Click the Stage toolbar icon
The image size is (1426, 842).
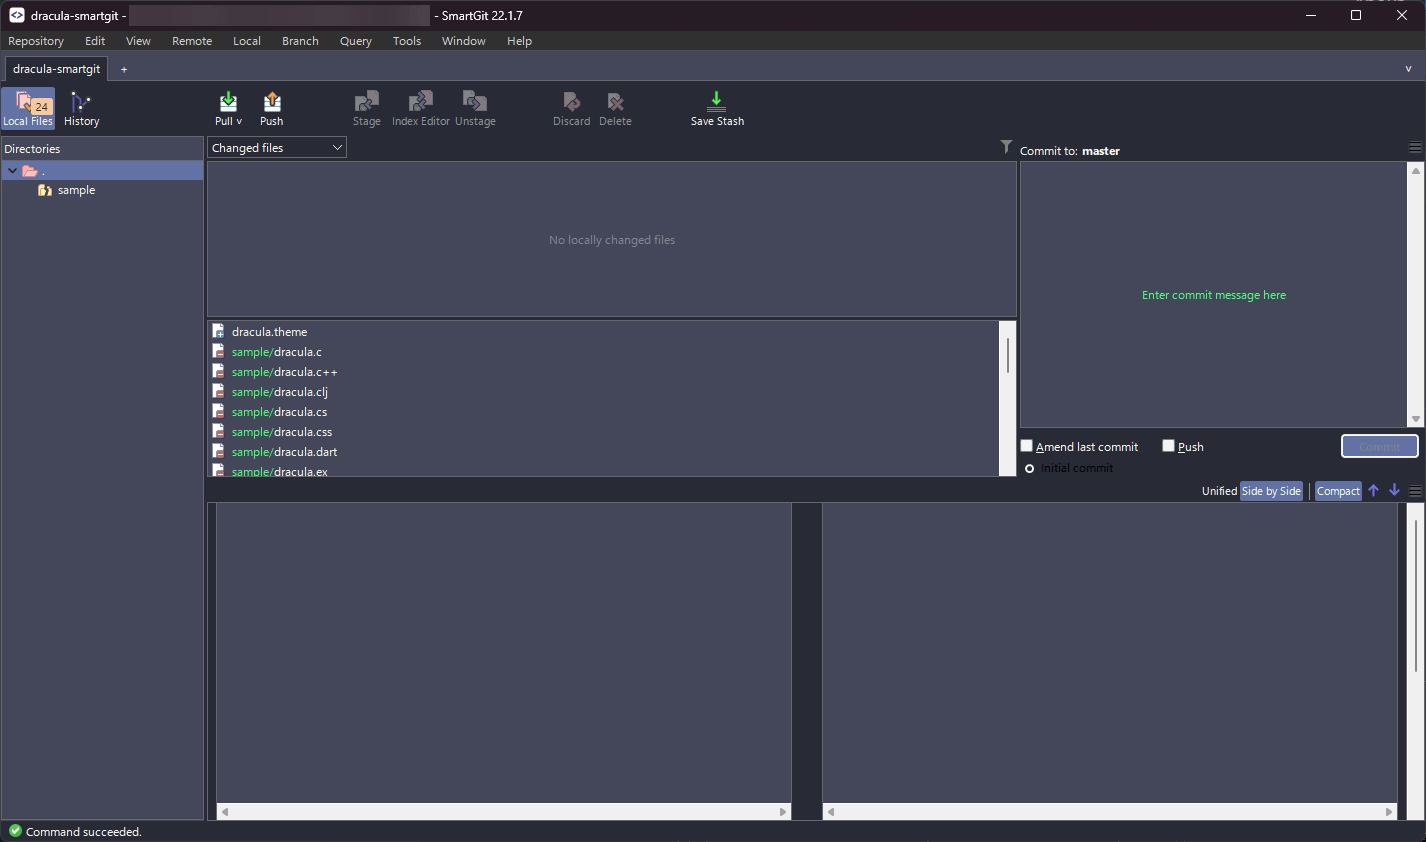pos(366,105)
